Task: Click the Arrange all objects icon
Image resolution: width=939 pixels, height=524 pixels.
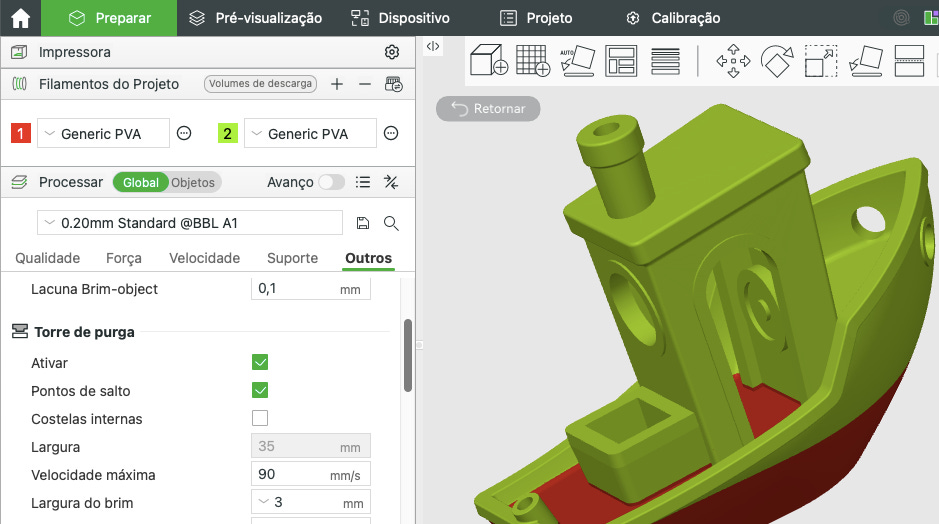Action: (621, 60)
